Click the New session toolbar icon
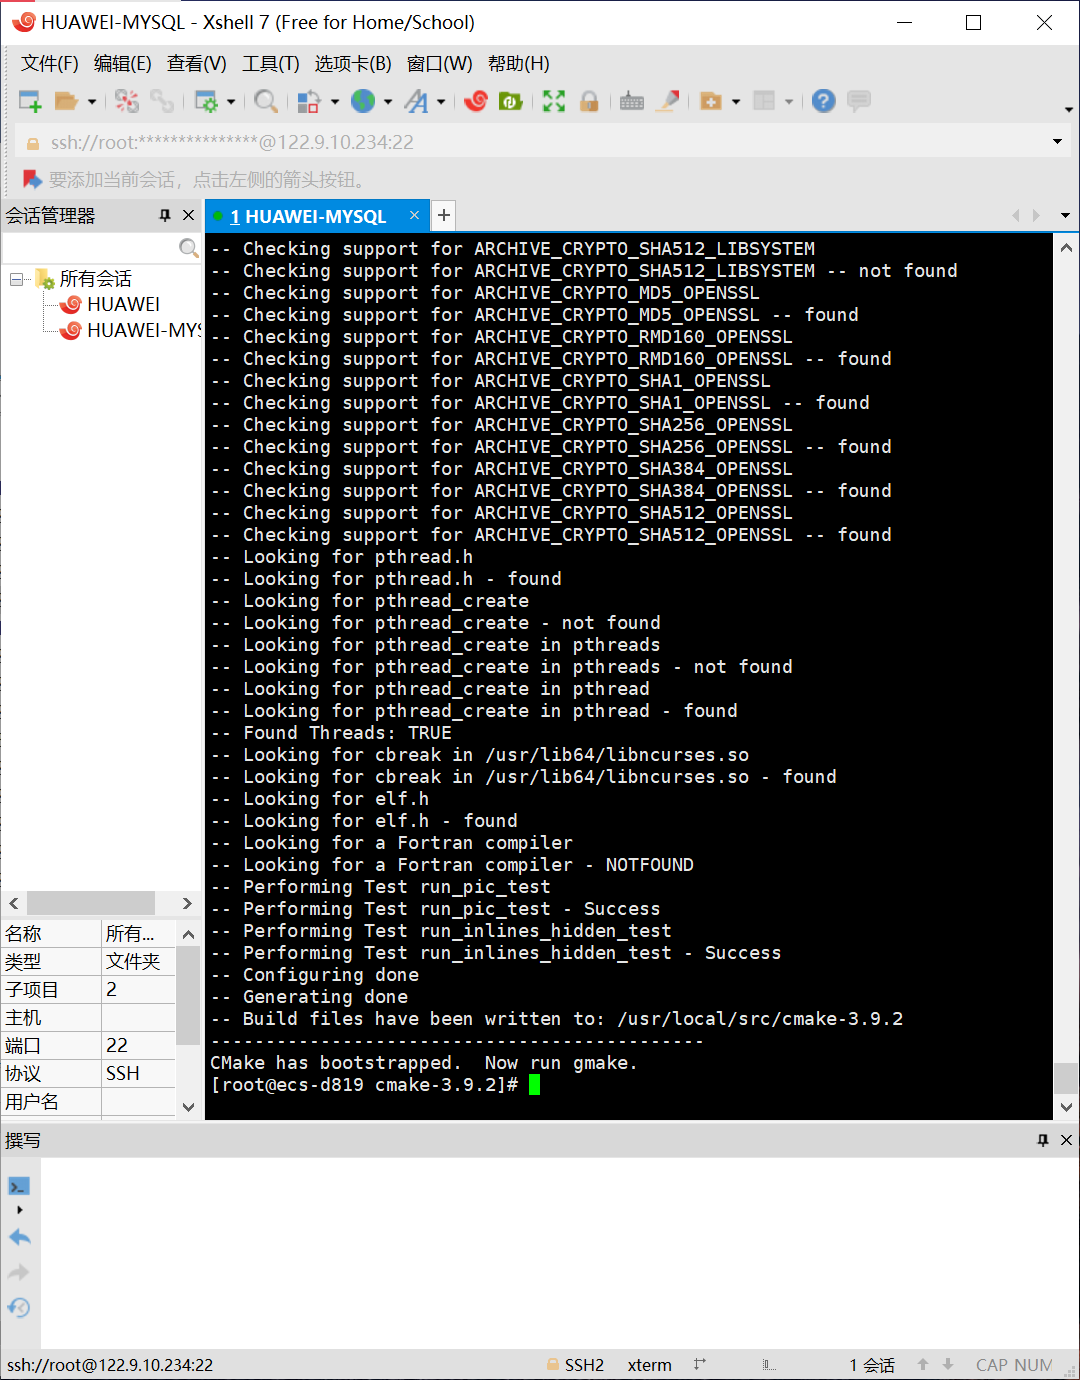The width and height of the screenshot is (1080, 1380). click(x=30, y=101)
